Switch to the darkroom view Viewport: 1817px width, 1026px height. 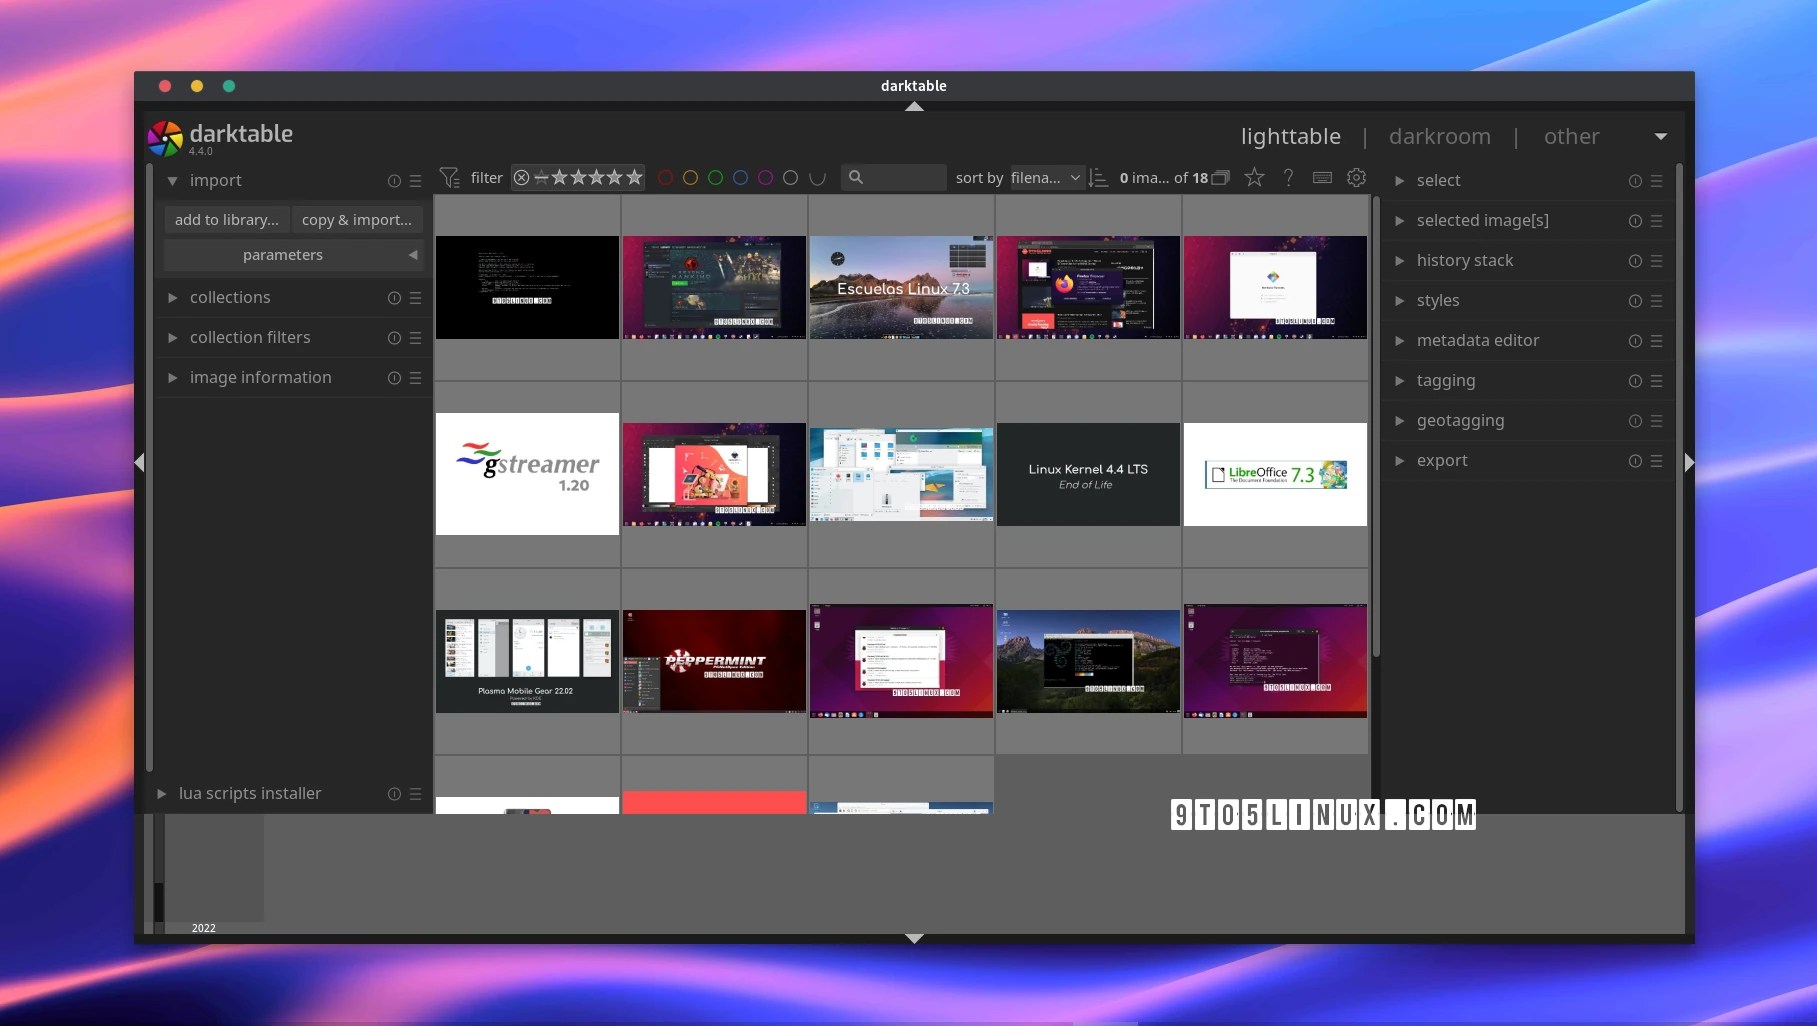click(1439, 137)
